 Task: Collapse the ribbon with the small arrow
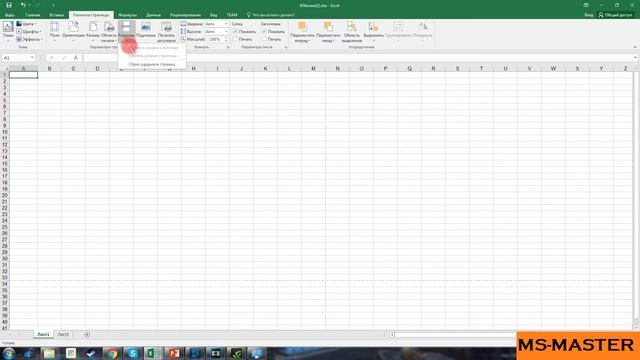coord(635,47)
